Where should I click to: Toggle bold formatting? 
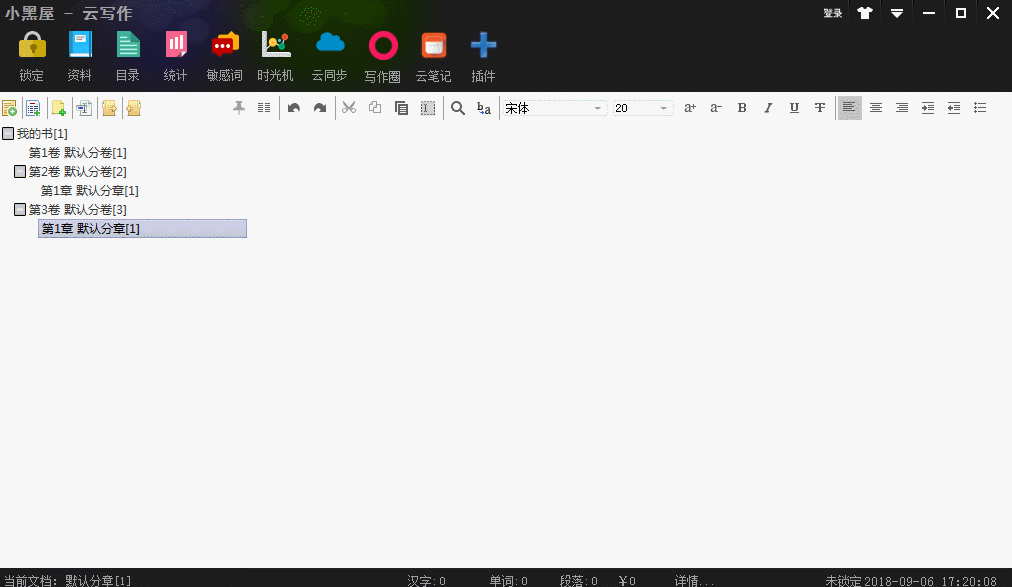742,108
